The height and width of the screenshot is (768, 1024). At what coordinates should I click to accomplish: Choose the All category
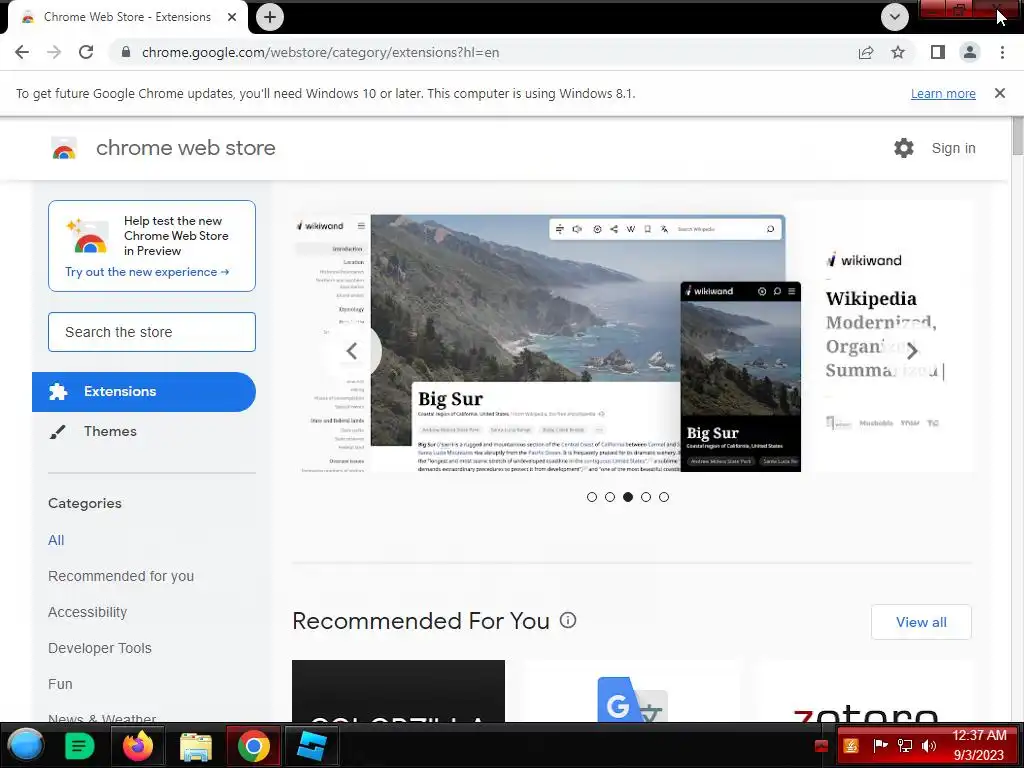(x=56, y=540)
